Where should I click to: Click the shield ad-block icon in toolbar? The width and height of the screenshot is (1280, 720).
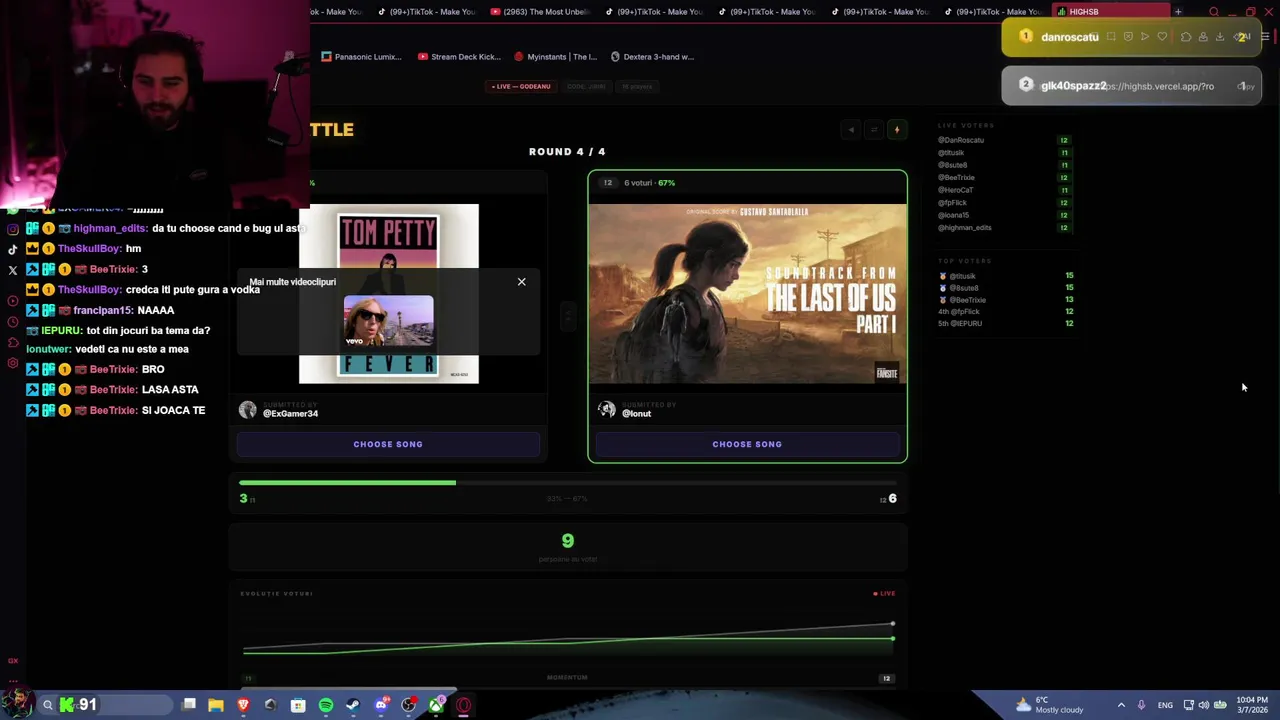[x=1128, y=37]
